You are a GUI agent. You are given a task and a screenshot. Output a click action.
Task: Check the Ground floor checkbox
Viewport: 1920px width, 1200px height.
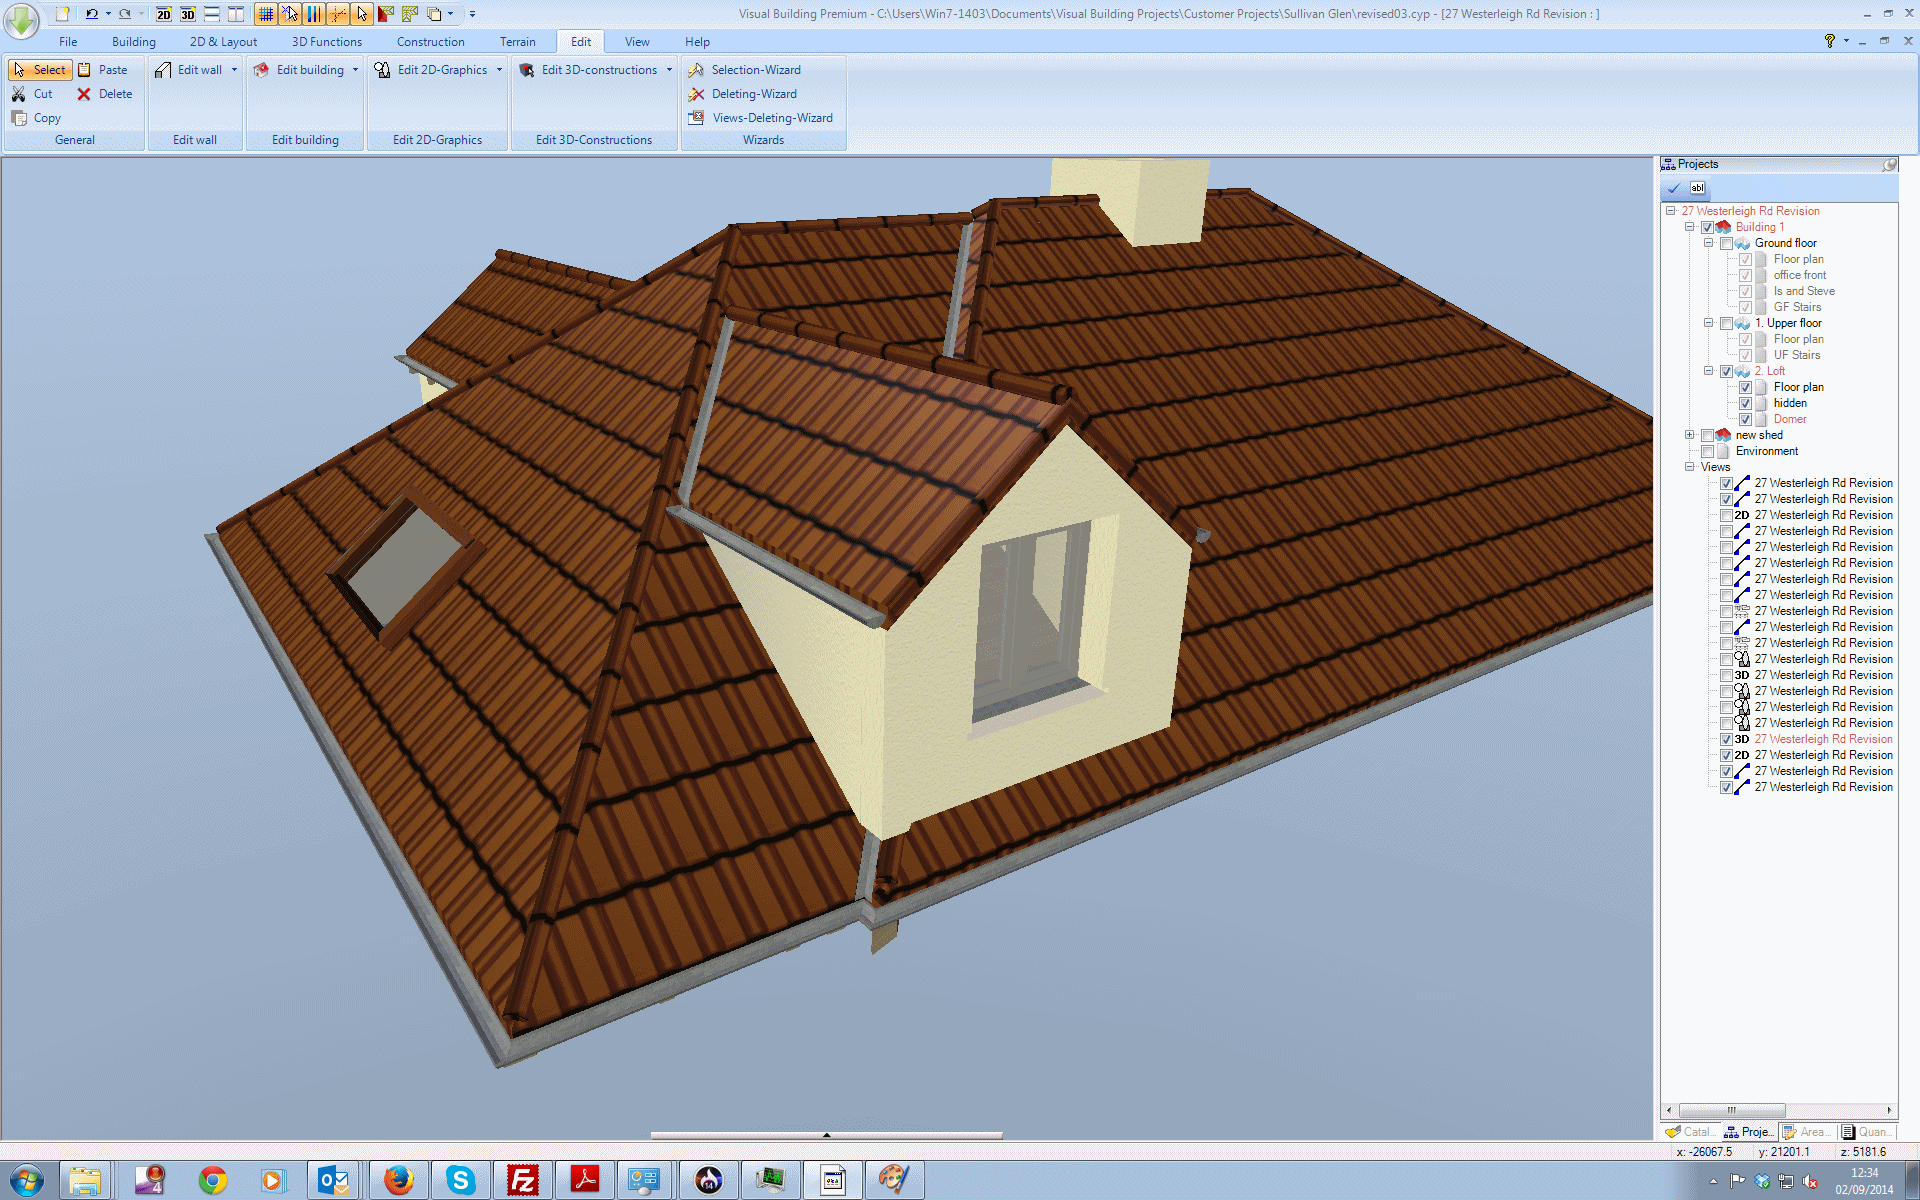click(x=1726, y=243)
